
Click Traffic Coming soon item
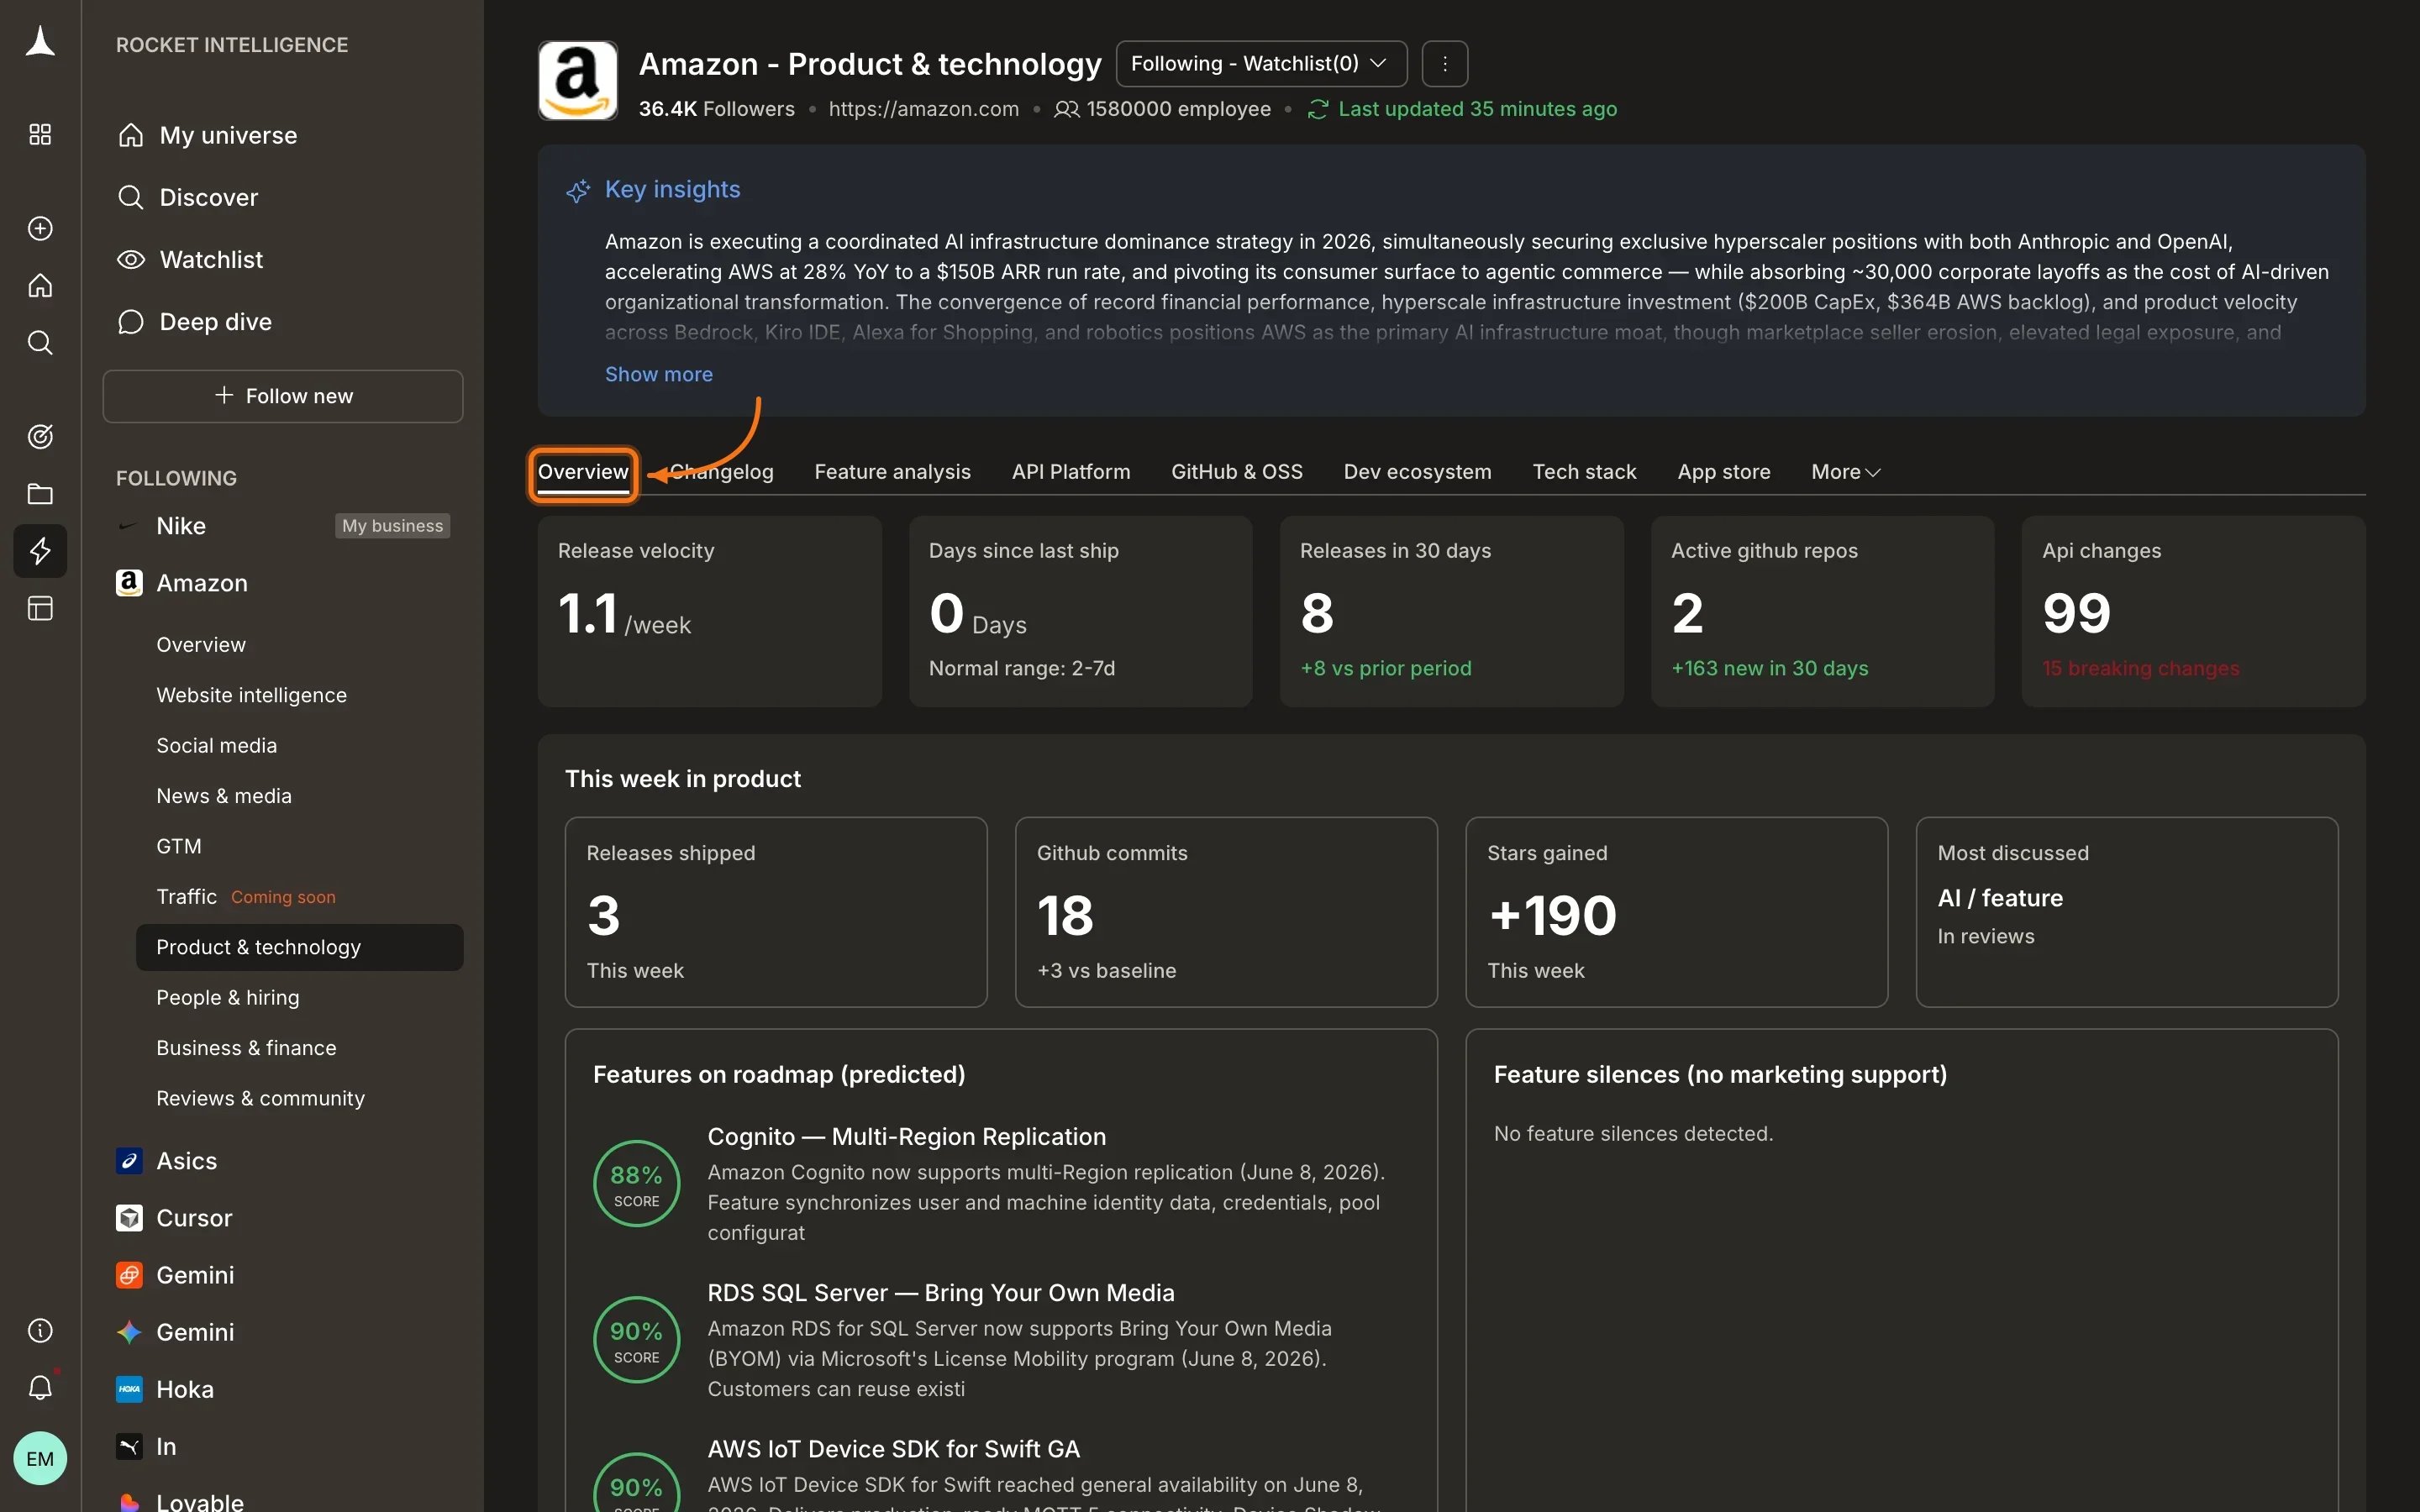[246, 897]
